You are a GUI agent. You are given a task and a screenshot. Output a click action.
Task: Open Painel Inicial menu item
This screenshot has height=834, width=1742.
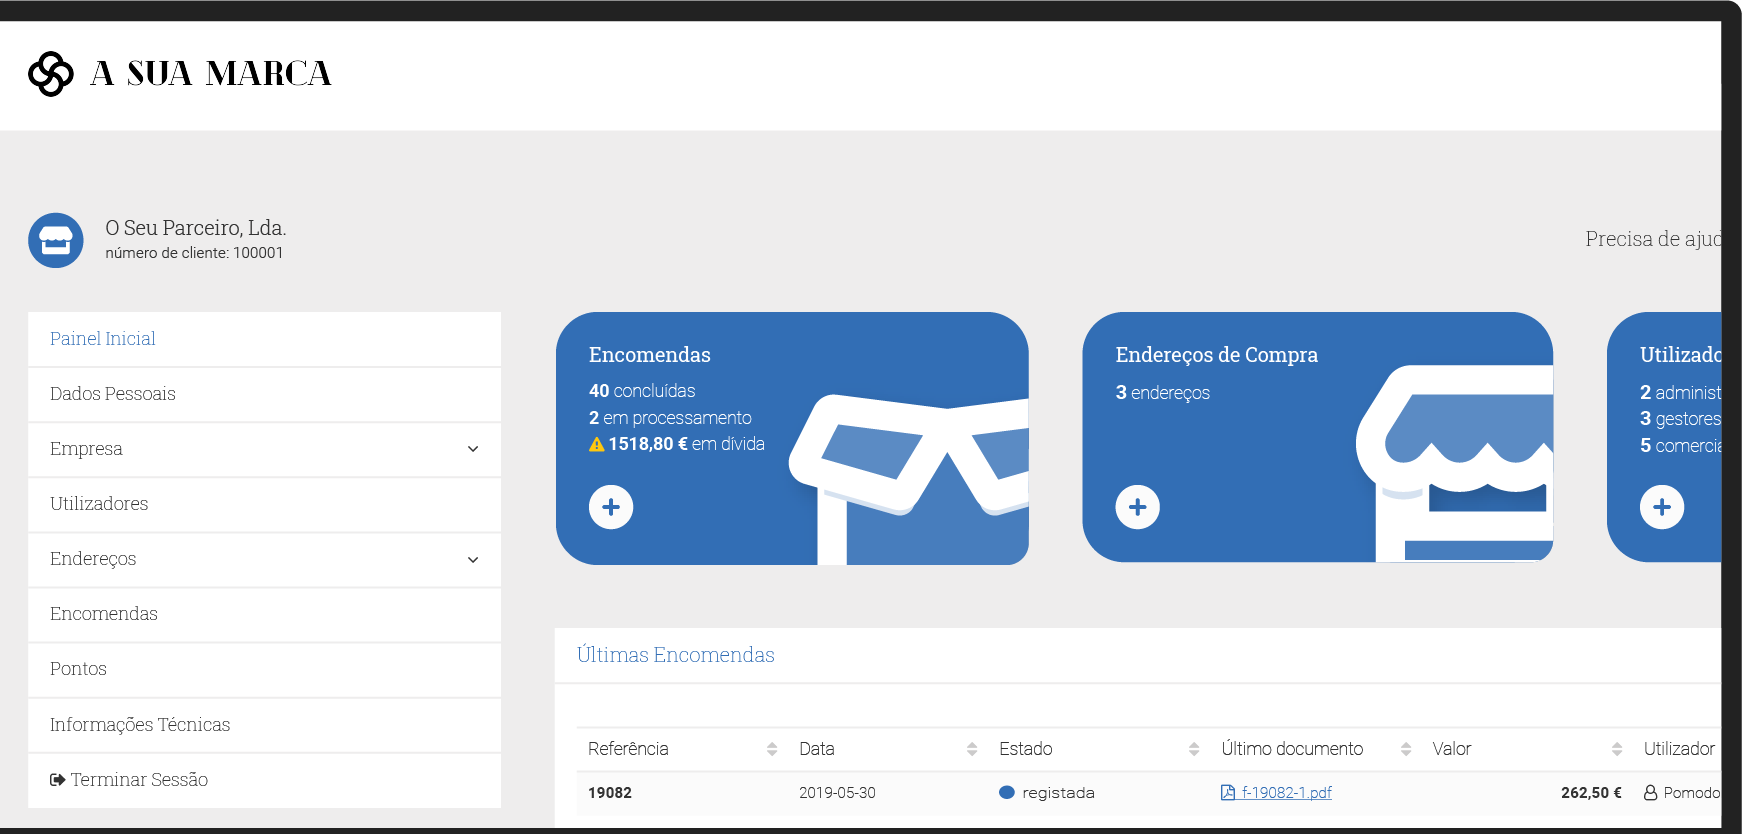tap(103, 339)
